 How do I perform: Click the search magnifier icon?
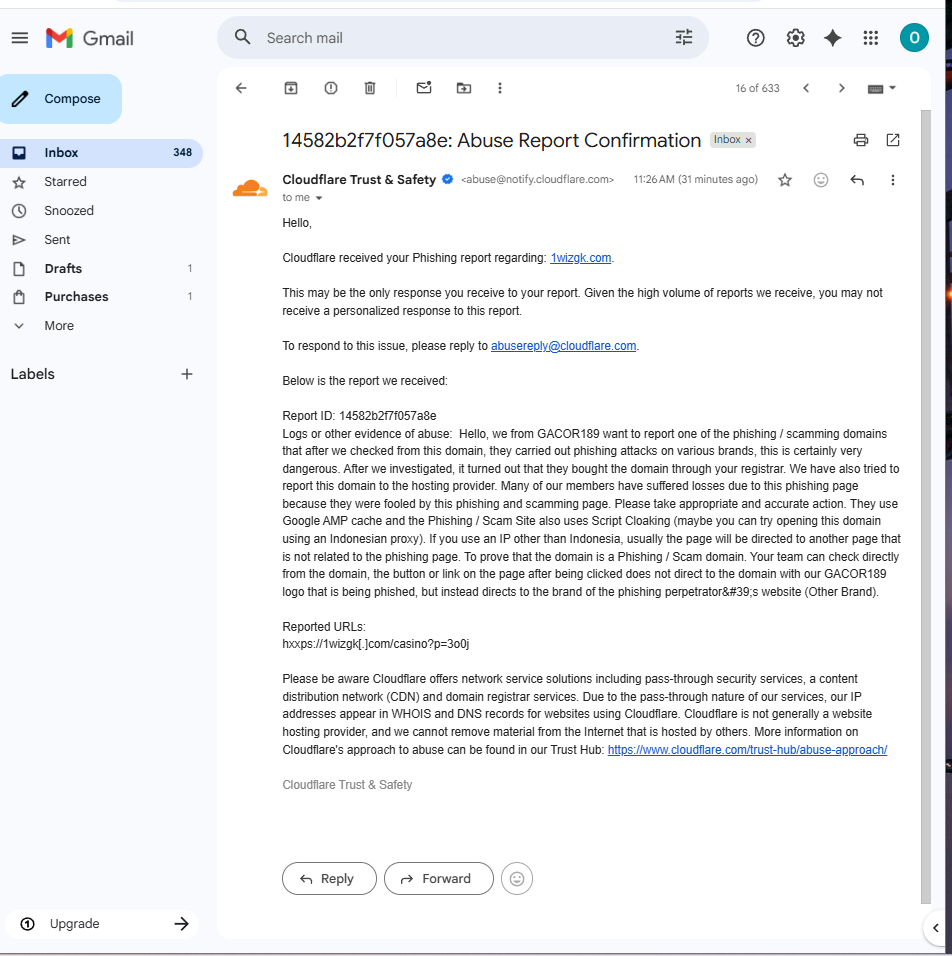(x=243, y=37)
